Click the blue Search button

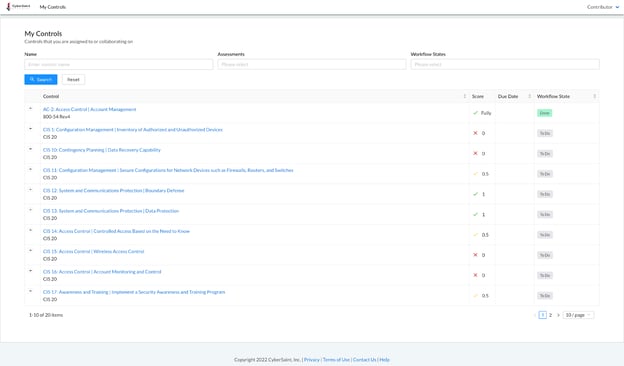click(x=41, y=80)
